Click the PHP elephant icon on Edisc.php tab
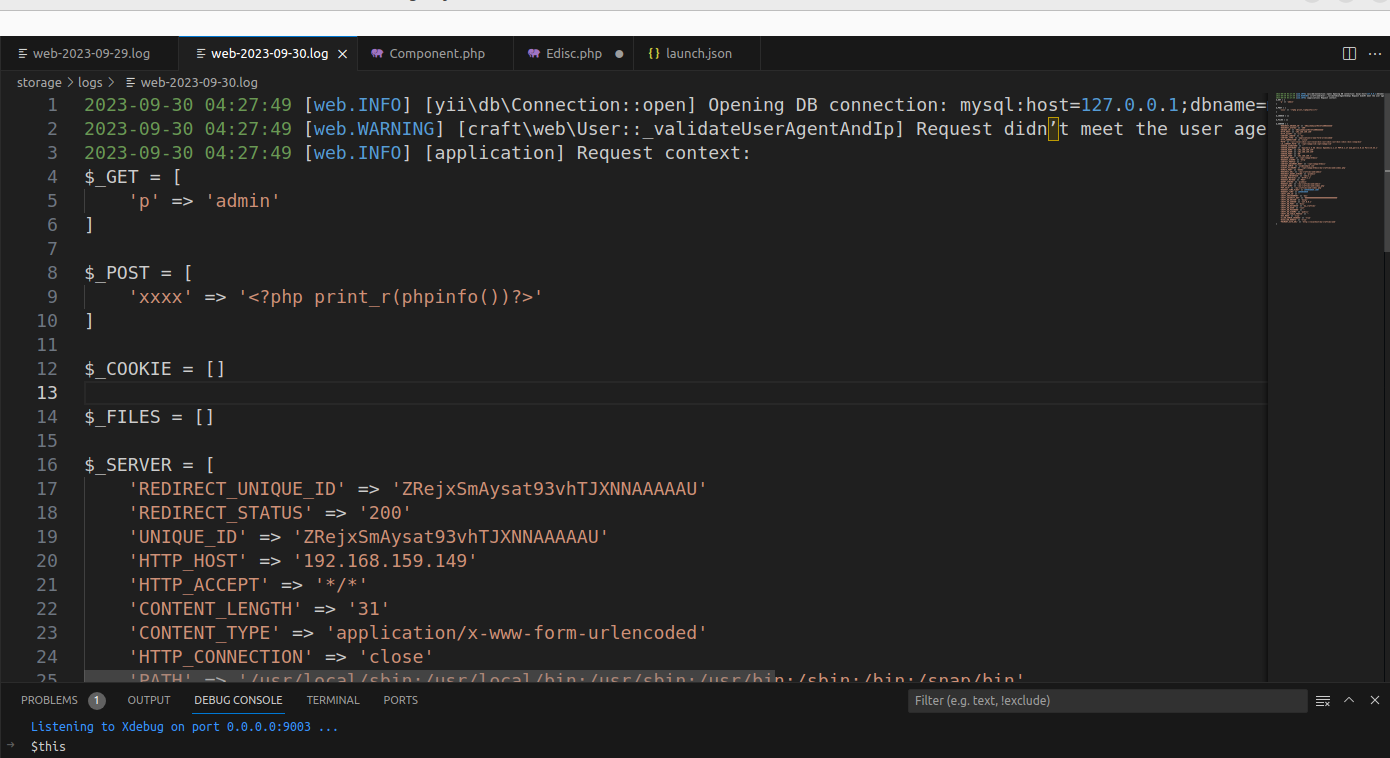 [534, 54]
